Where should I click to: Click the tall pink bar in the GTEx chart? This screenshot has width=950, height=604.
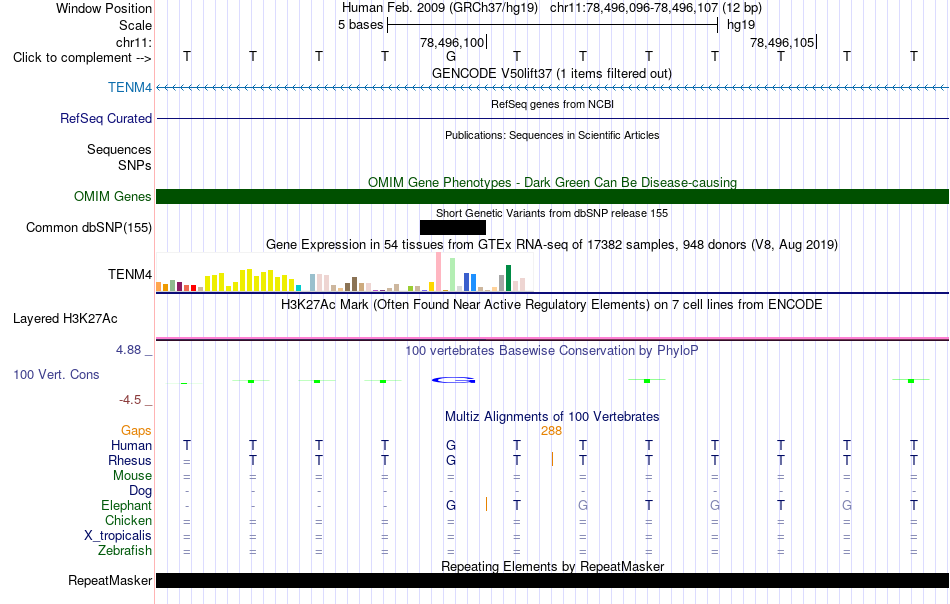(438, 272)
